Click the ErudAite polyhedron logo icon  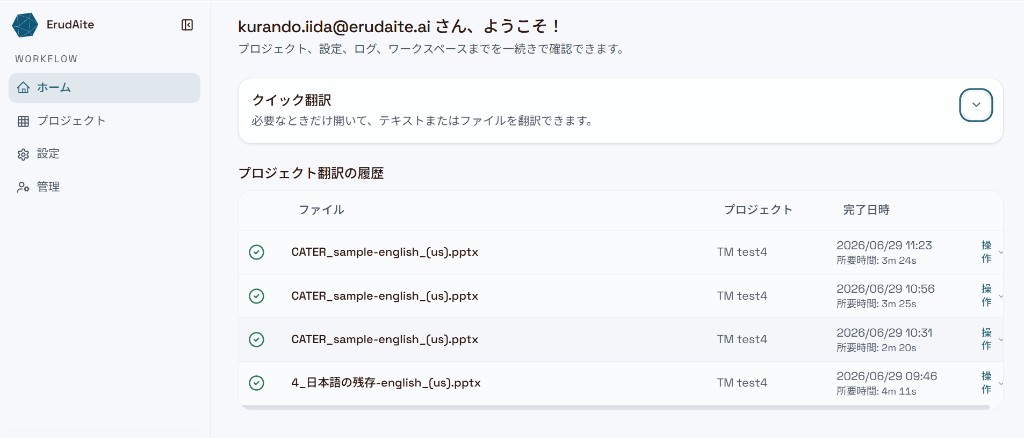pos(25,25)
